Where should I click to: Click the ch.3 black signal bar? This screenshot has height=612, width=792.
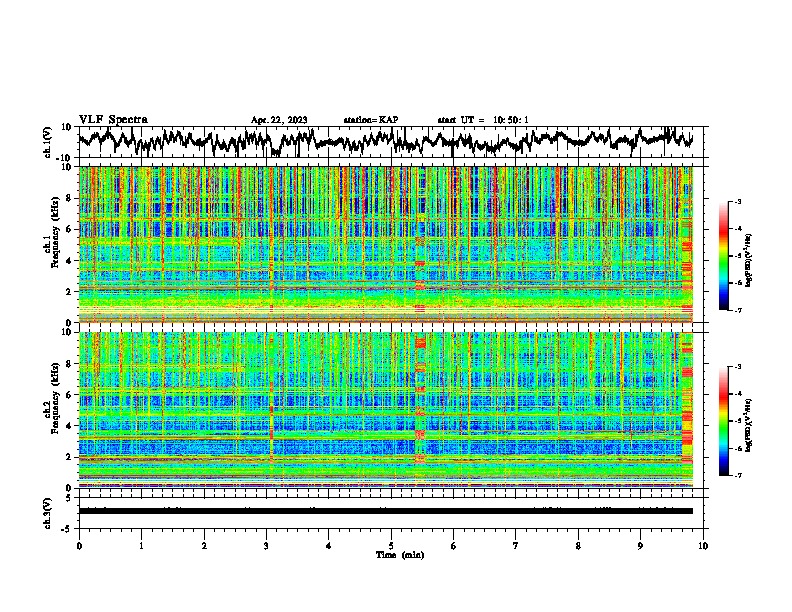[x=386, y=511]
